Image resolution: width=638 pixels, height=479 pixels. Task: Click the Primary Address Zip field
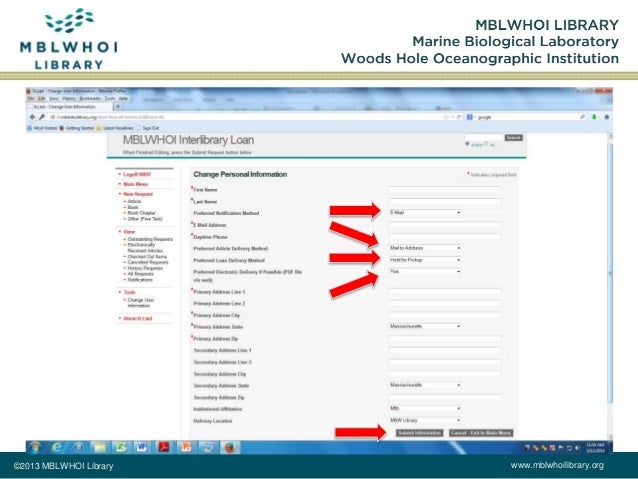[x=445, y=339]
